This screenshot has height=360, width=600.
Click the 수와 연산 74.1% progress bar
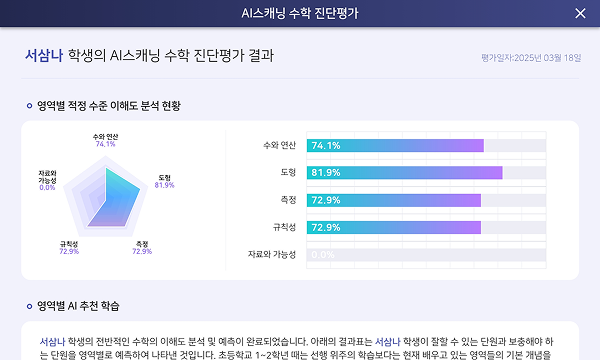[x=426, y=145]
